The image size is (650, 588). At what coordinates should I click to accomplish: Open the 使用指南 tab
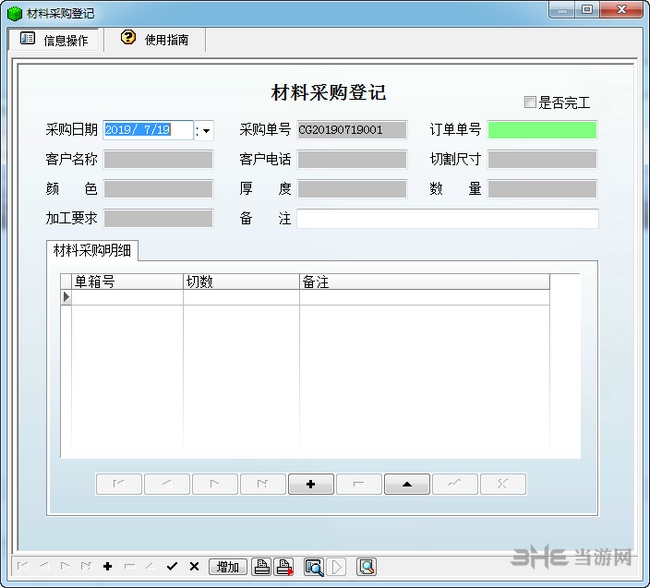pyautogui.click(x=155, y=39)
